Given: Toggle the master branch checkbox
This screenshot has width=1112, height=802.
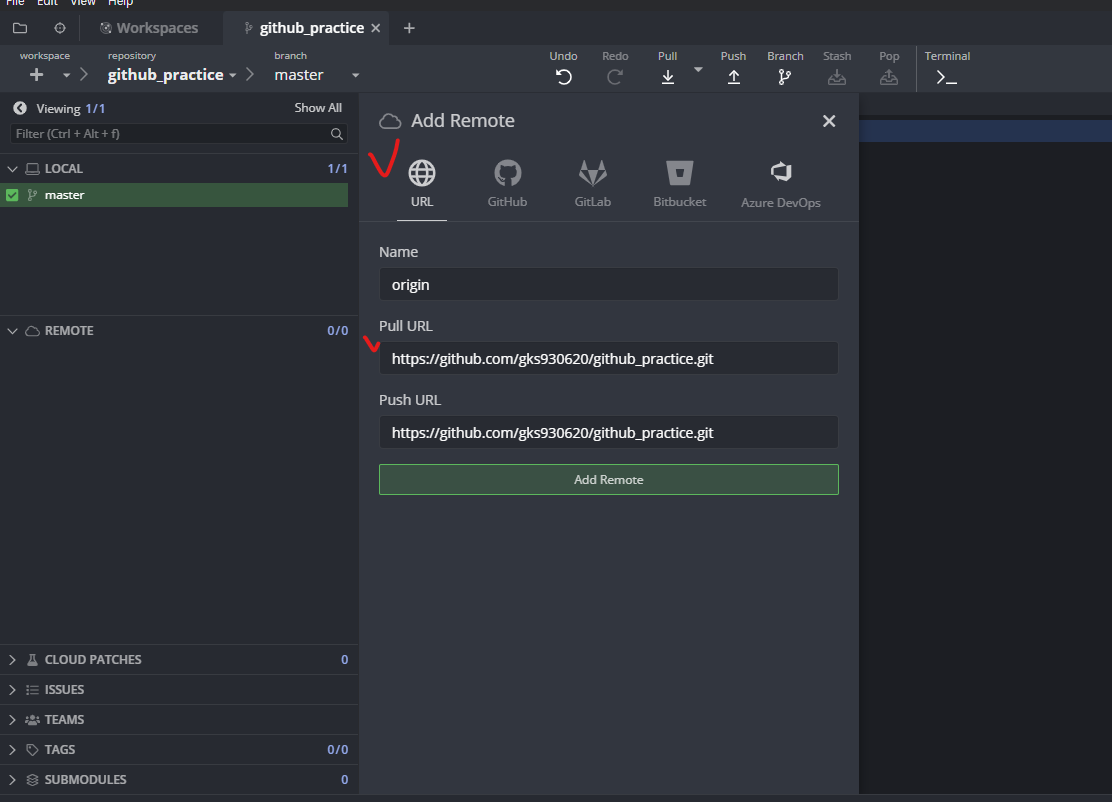Looking at the screenshot, I should click(12, 195).
